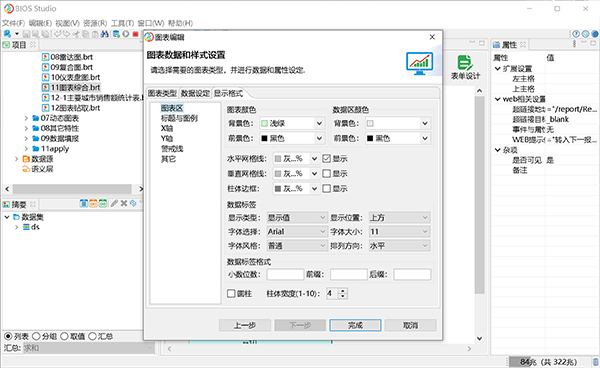Click the save floppy icon in the toolbar
The height and width of the screenshot is (368, 600).
[x=26, y=34]
